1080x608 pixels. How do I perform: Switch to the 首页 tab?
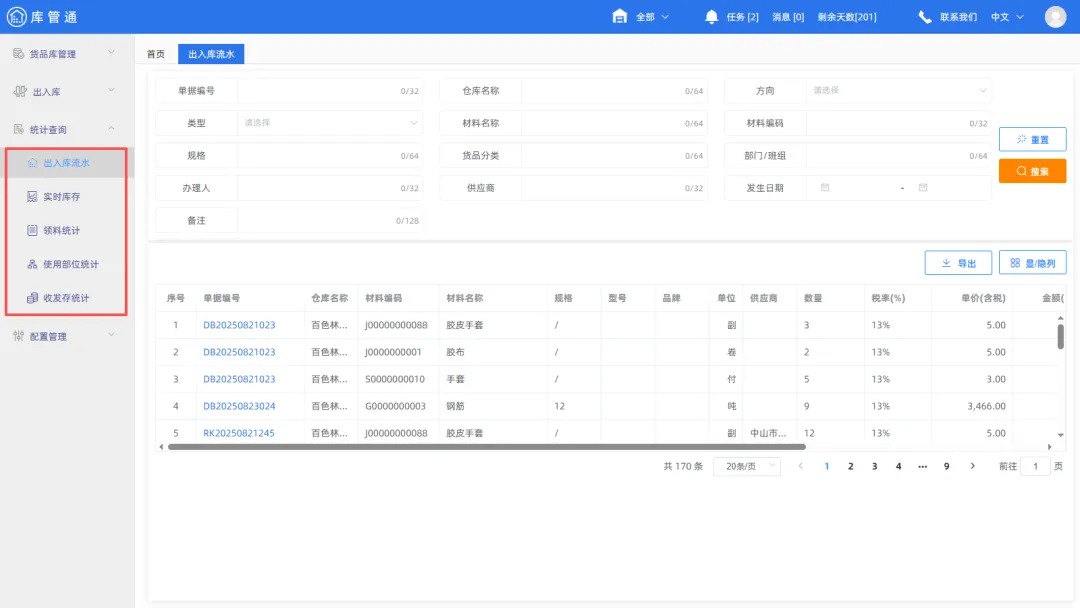156,54
